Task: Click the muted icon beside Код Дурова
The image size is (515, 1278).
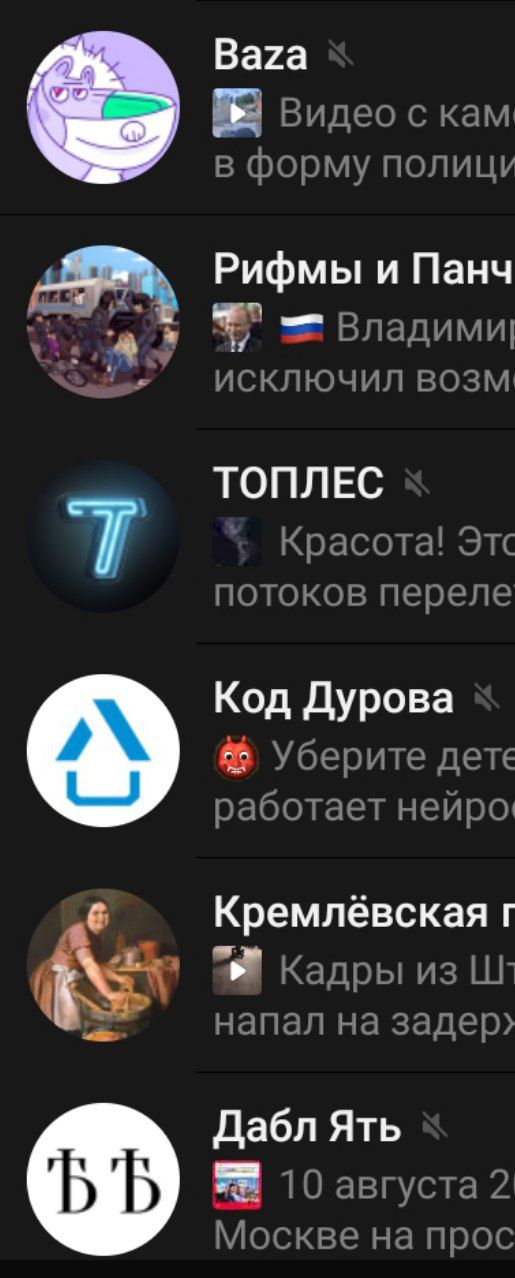Action: pyautogui.click(x=486, y=699)
